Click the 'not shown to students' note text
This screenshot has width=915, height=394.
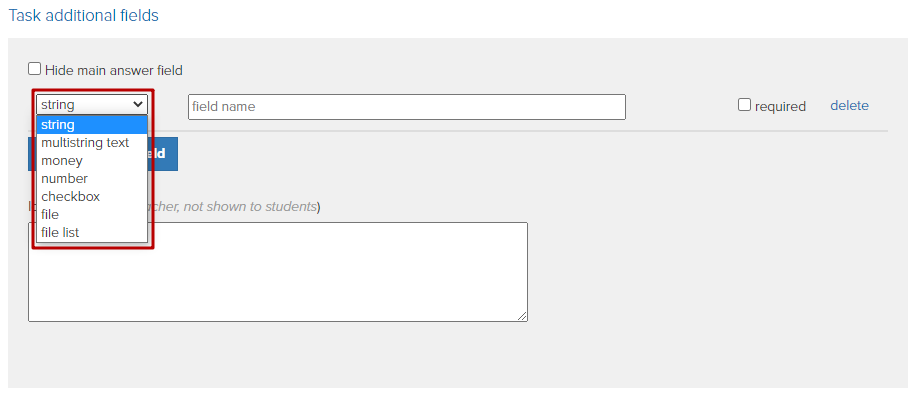click(249, 207)
